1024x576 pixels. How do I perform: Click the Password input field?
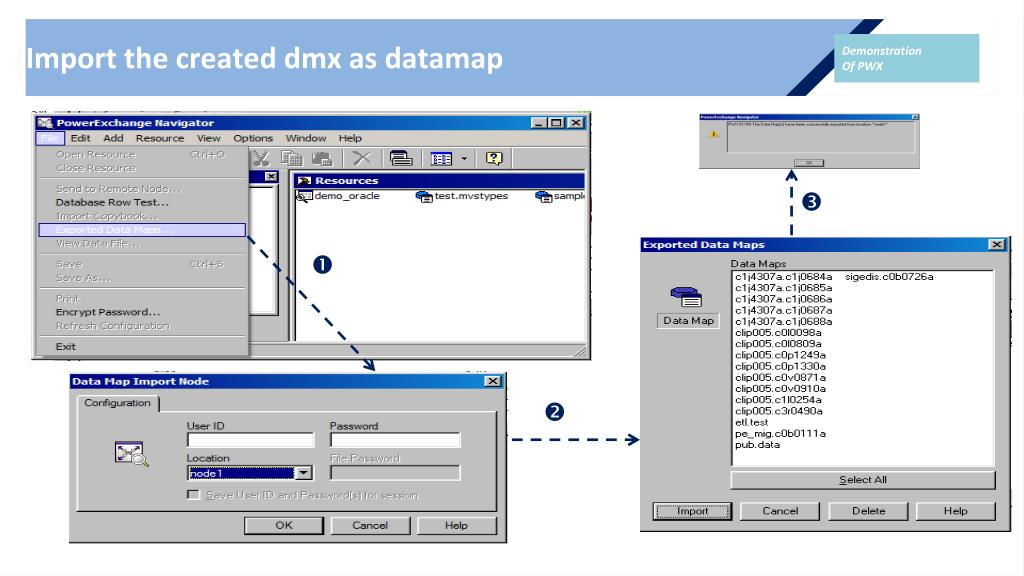click(x=395, y=441)
